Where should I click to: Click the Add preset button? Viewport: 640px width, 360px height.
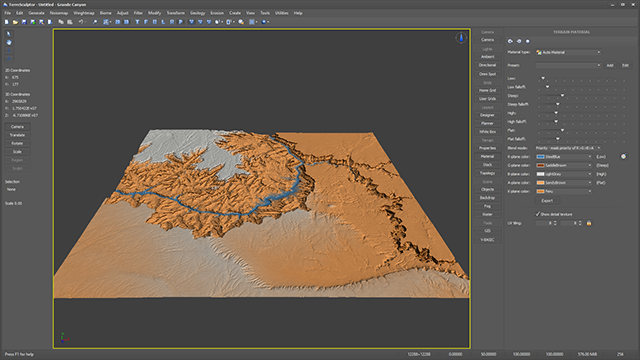610,65
